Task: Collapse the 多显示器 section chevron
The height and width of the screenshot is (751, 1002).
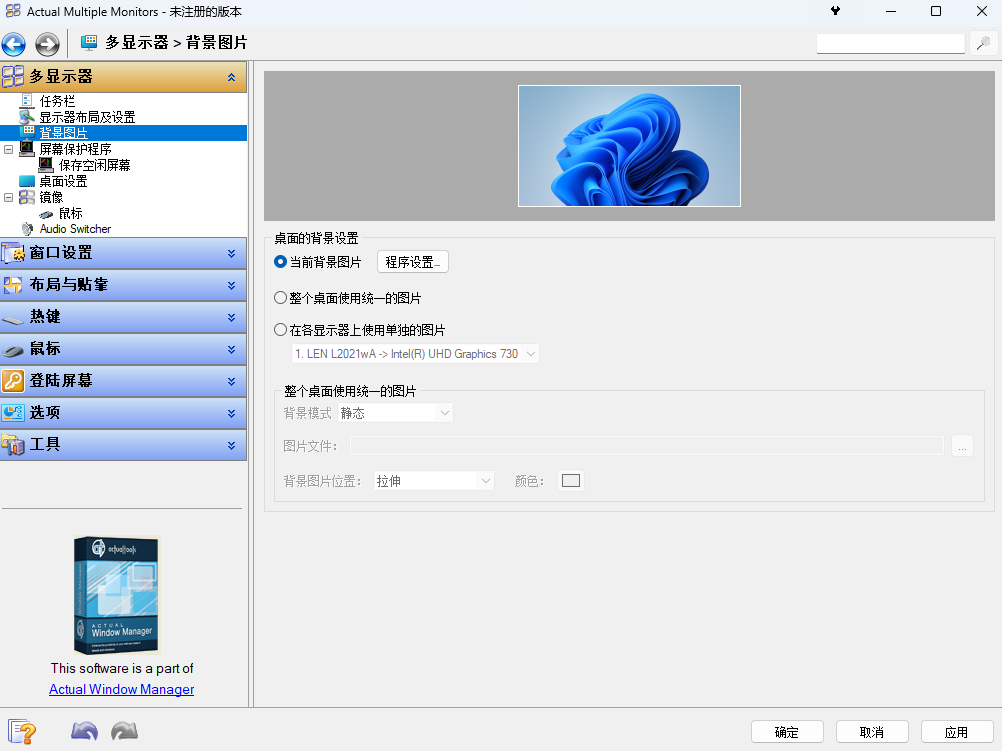Action: 231,77
